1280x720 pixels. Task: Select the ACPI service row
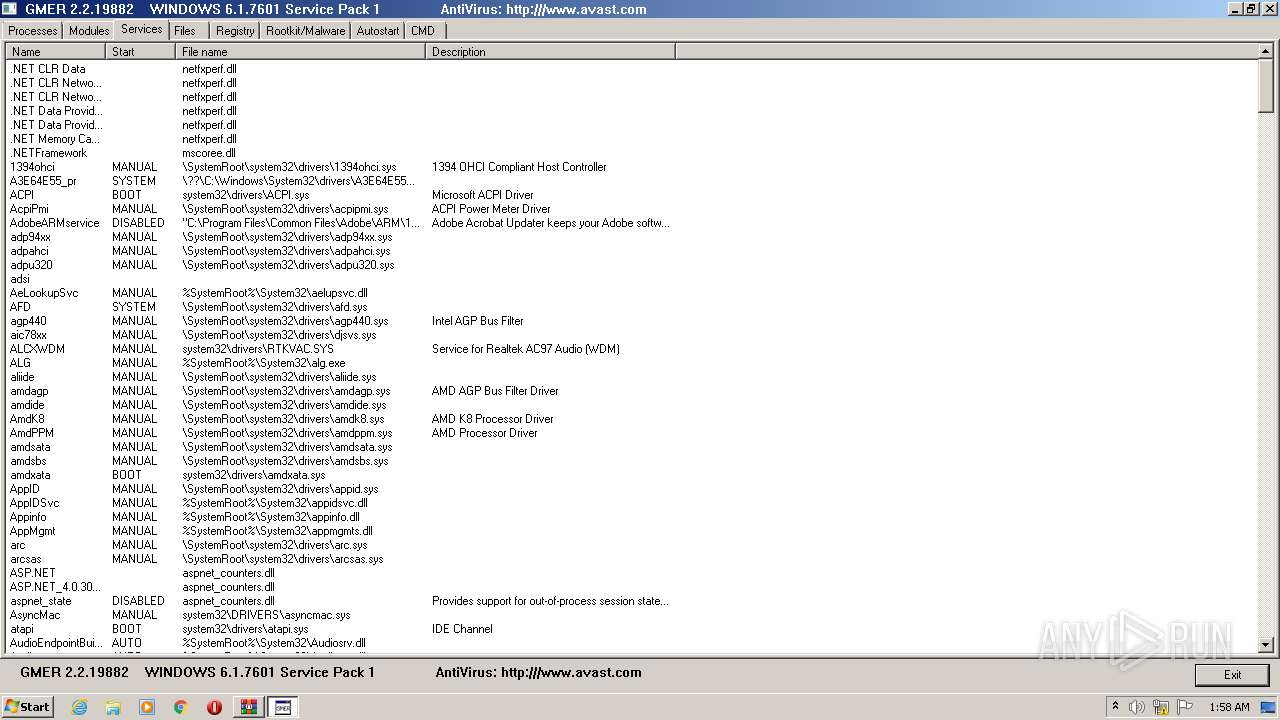tap(340, 195)
